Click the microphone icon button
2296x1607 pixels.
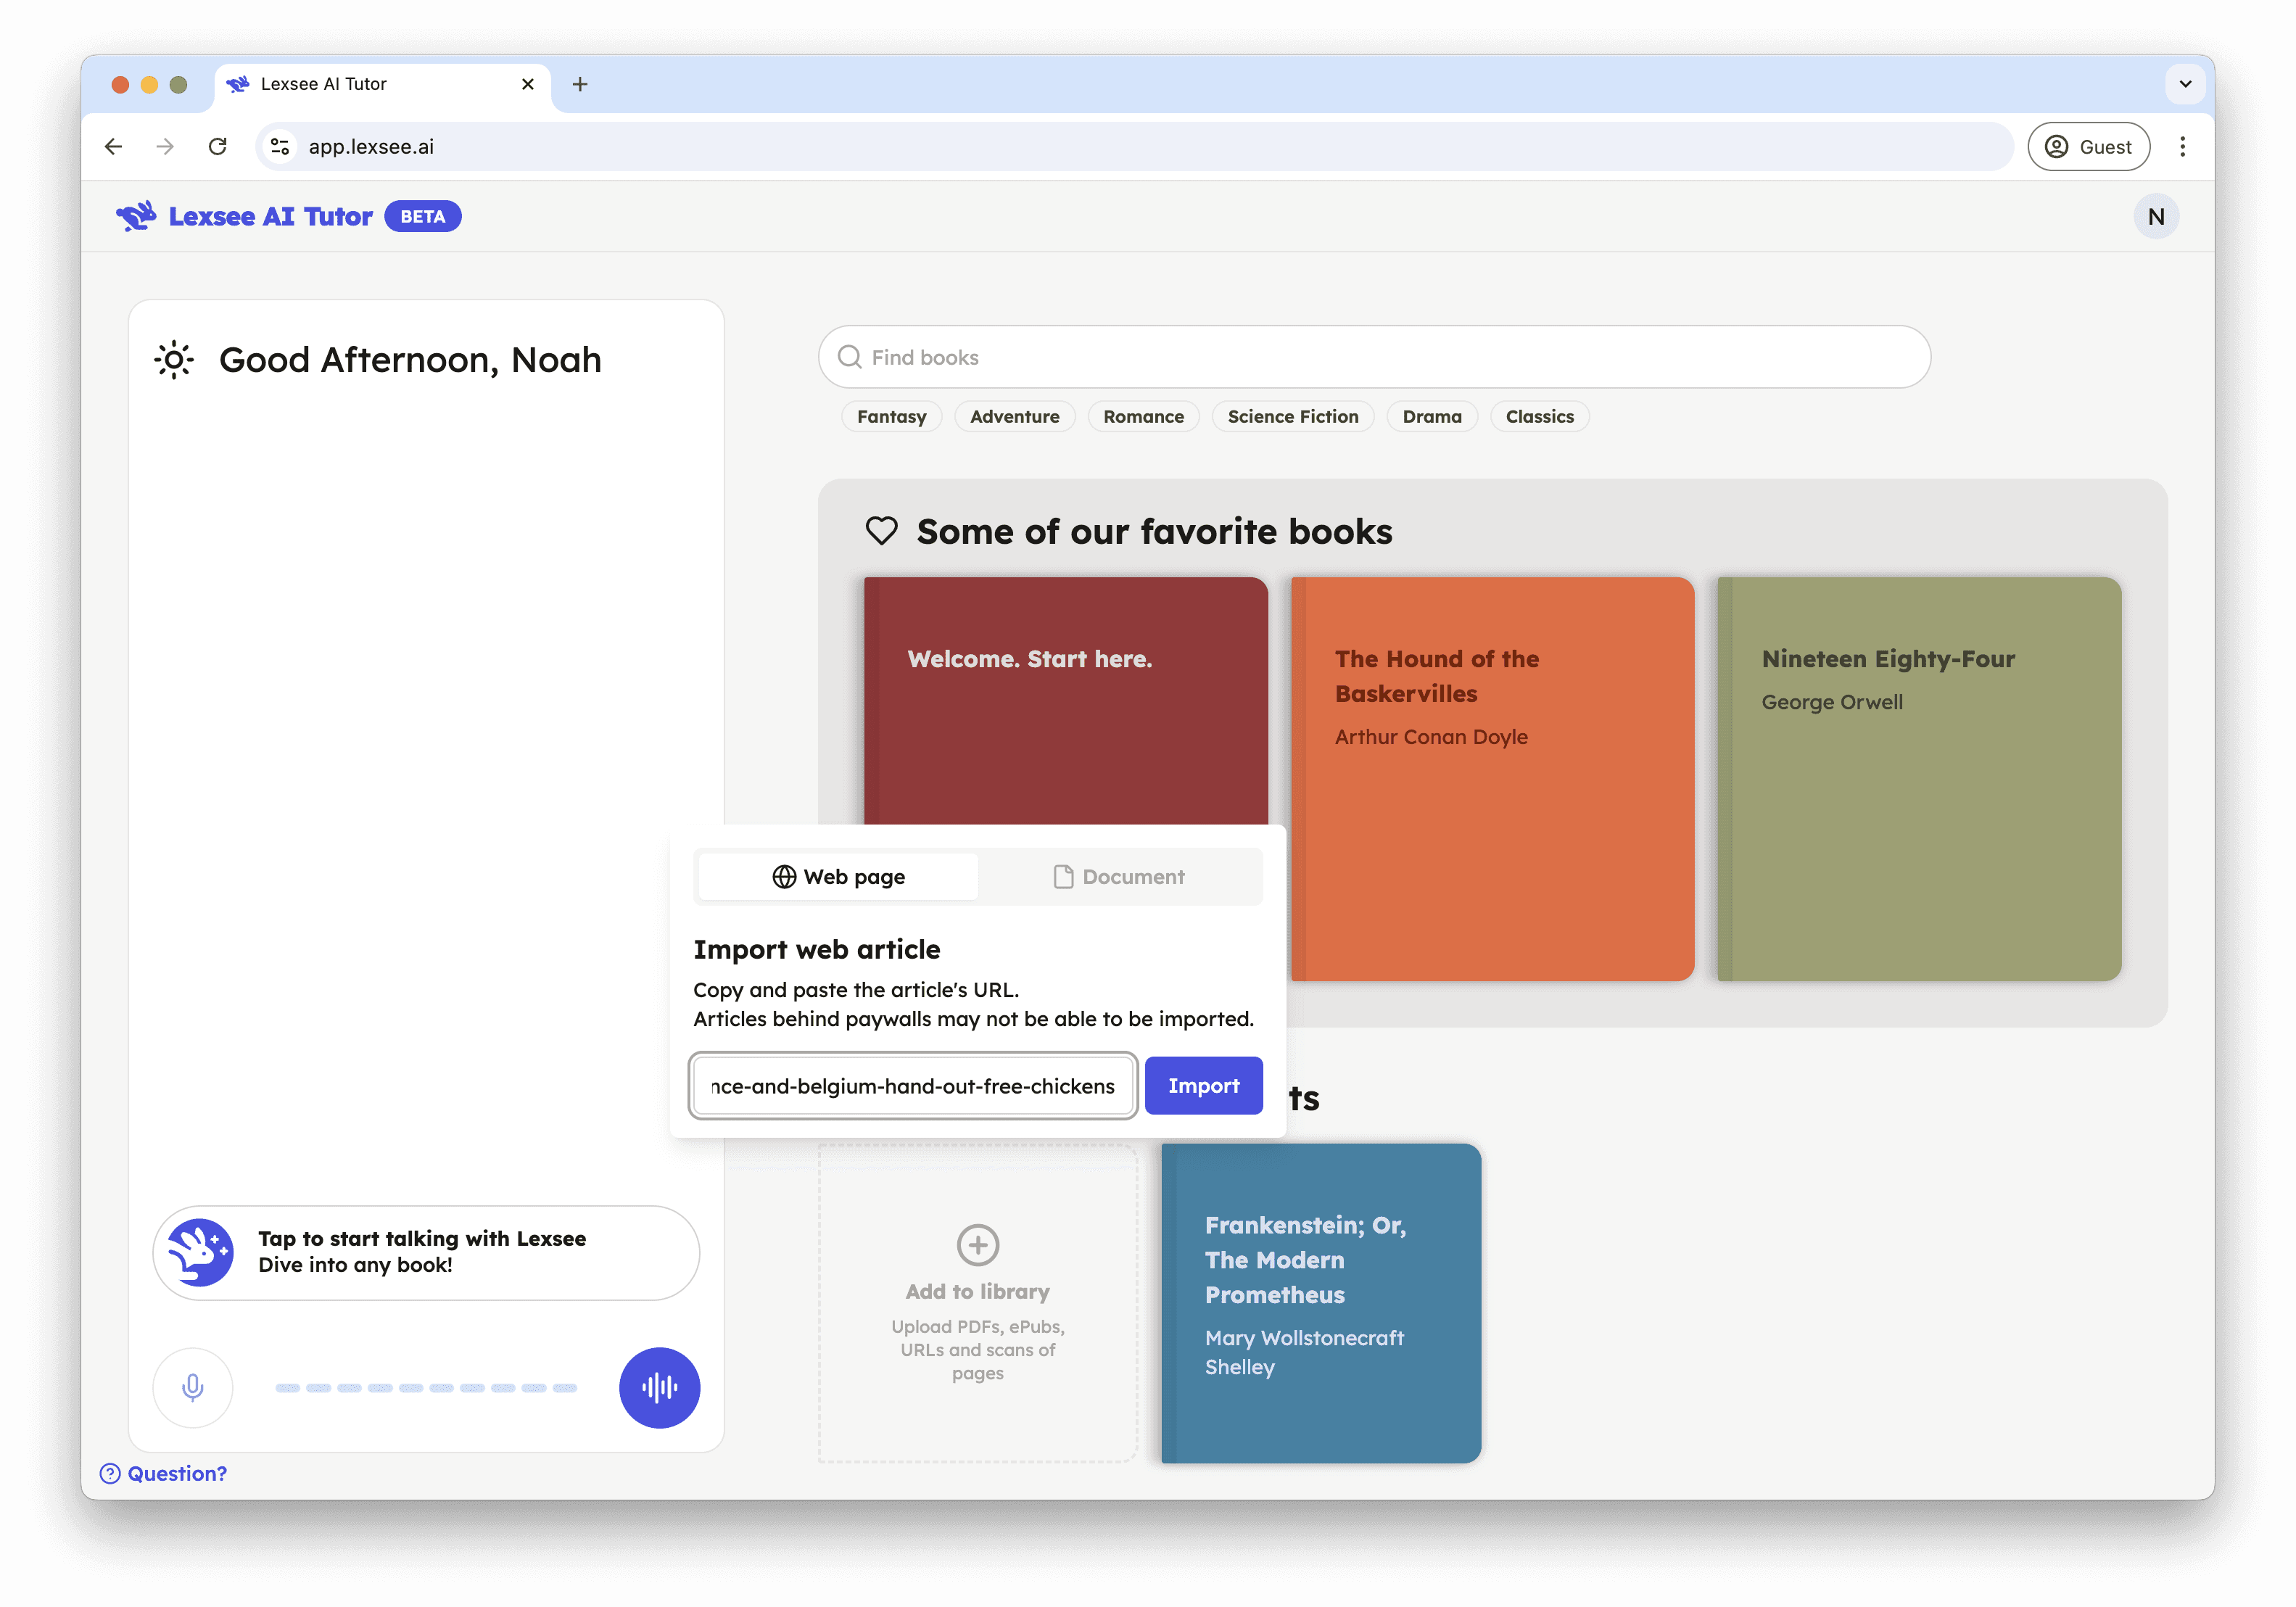coord(192,1387)
